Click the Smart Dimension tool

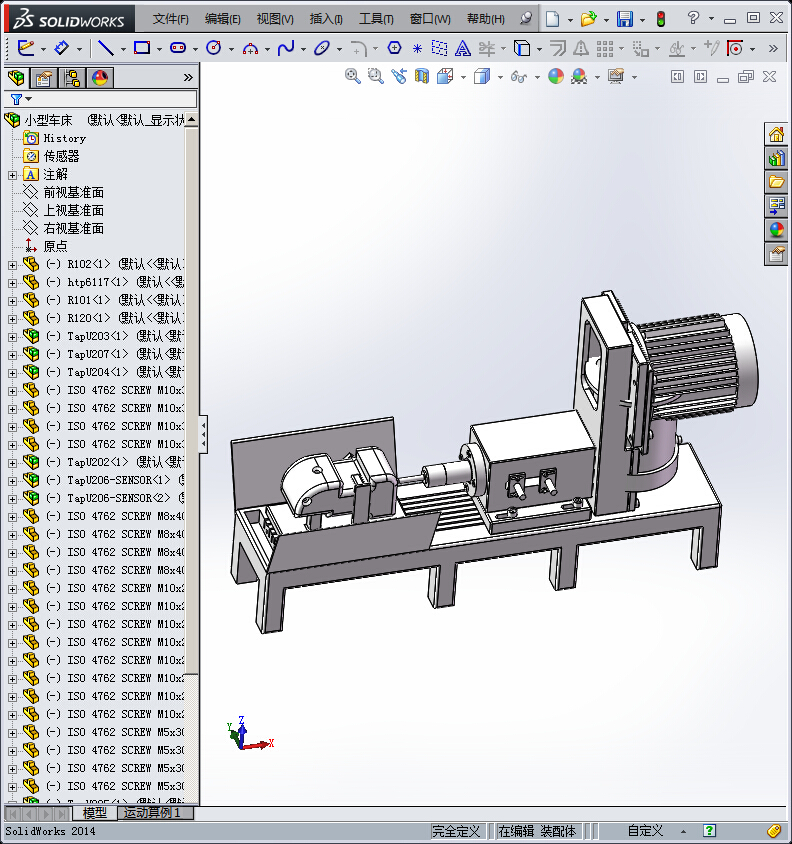click(61, 48)
